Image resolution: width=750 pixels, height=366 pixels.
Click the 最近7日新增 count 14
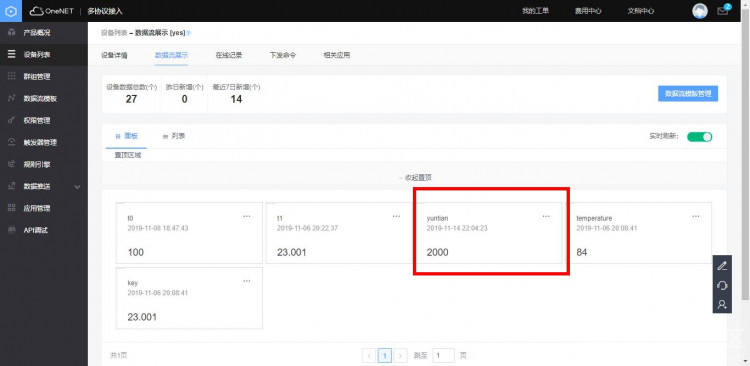[236, 99]
